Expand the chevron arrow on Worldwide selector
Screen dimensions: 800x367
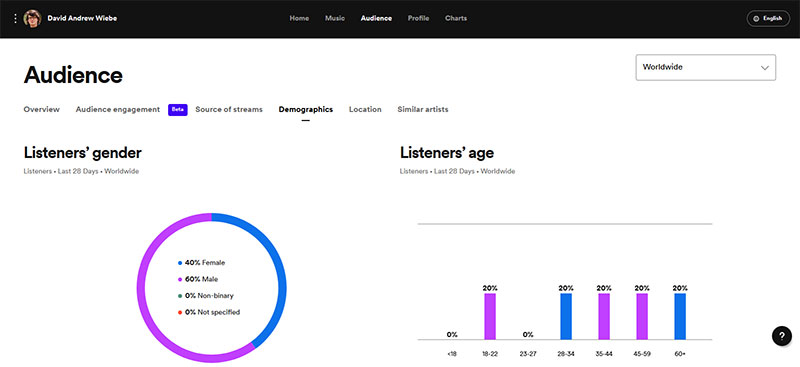pyautogui.click(x=764, y=67)
